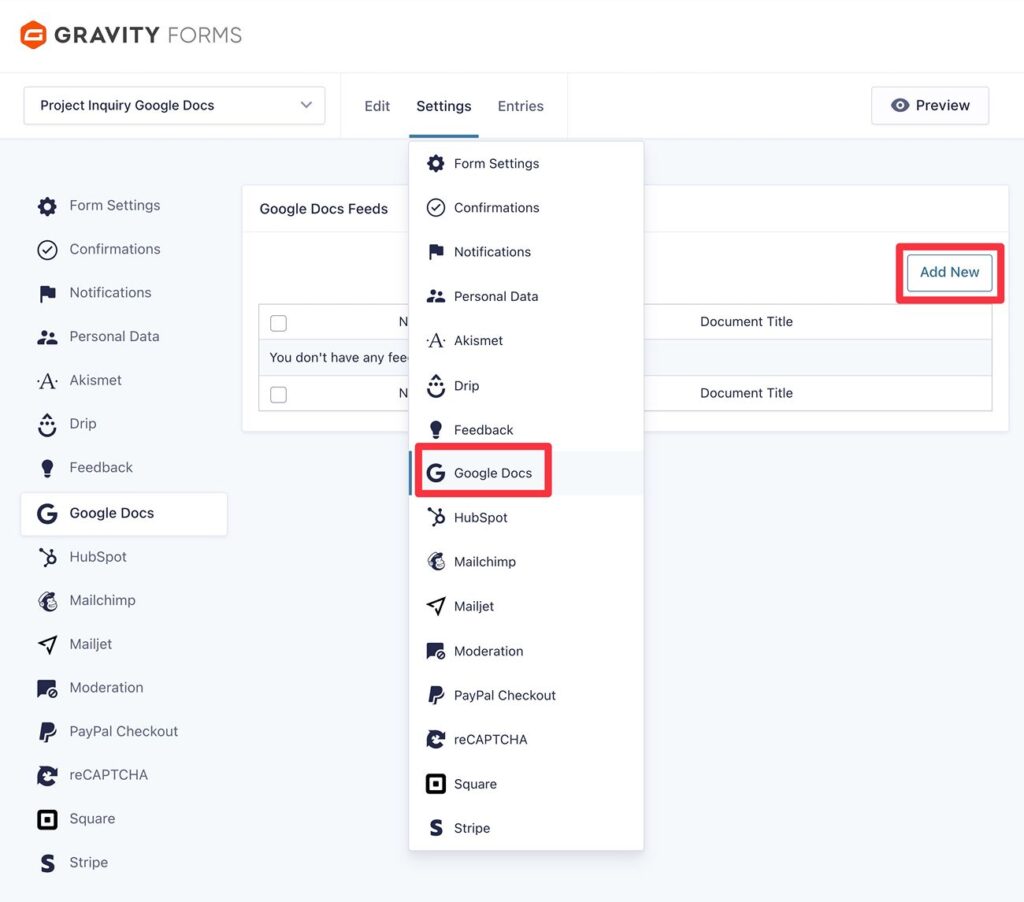The image size is (1024, 902).
Task: Check the select-all checkbox in table header
Action: click(278, 323)
